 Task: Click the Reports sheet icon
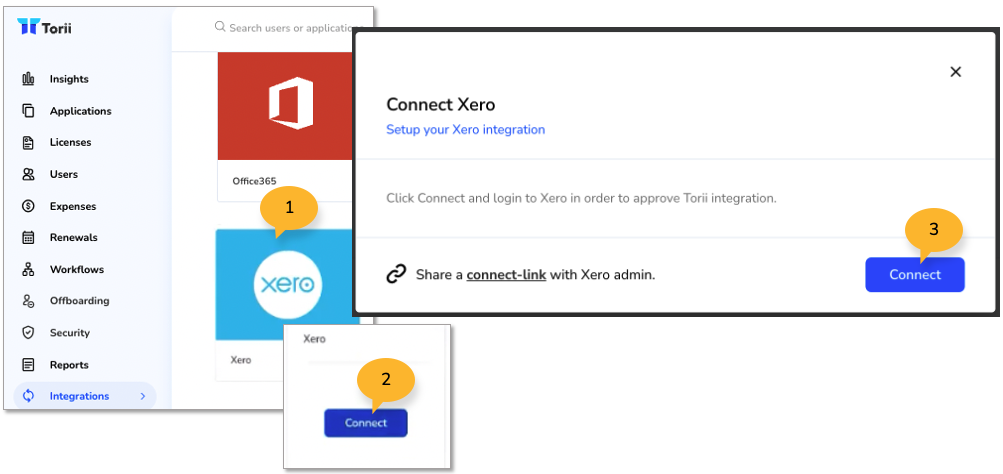pyautogui.click(x=28, y=365)
